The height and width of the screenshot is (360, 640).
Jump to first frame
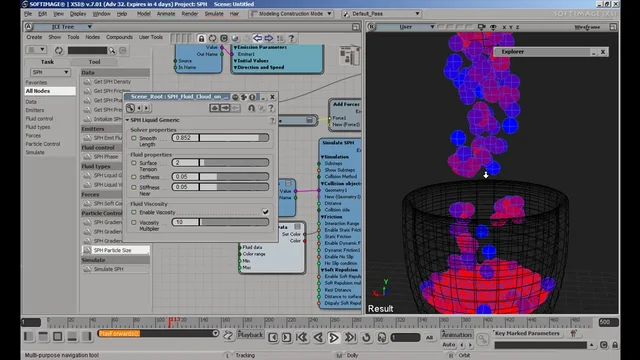click(302, 338)
